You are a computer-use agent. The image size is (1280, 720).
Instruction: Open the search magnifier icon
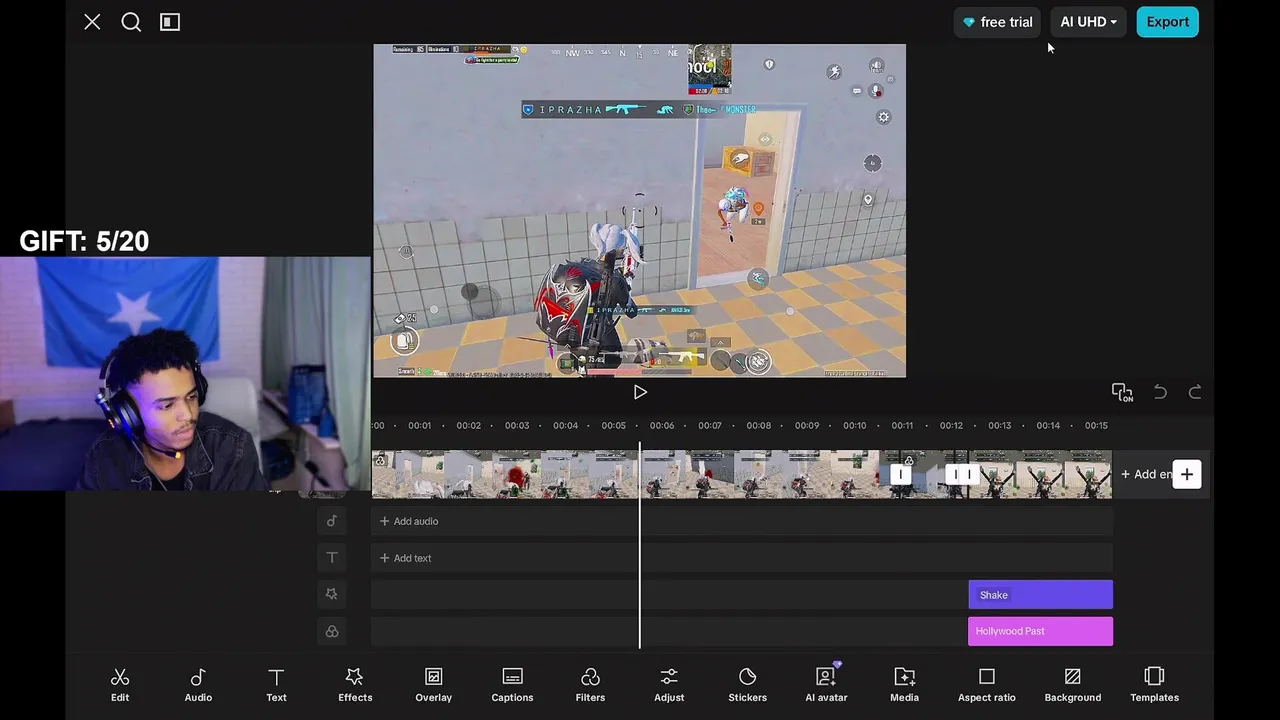[131, 21]
